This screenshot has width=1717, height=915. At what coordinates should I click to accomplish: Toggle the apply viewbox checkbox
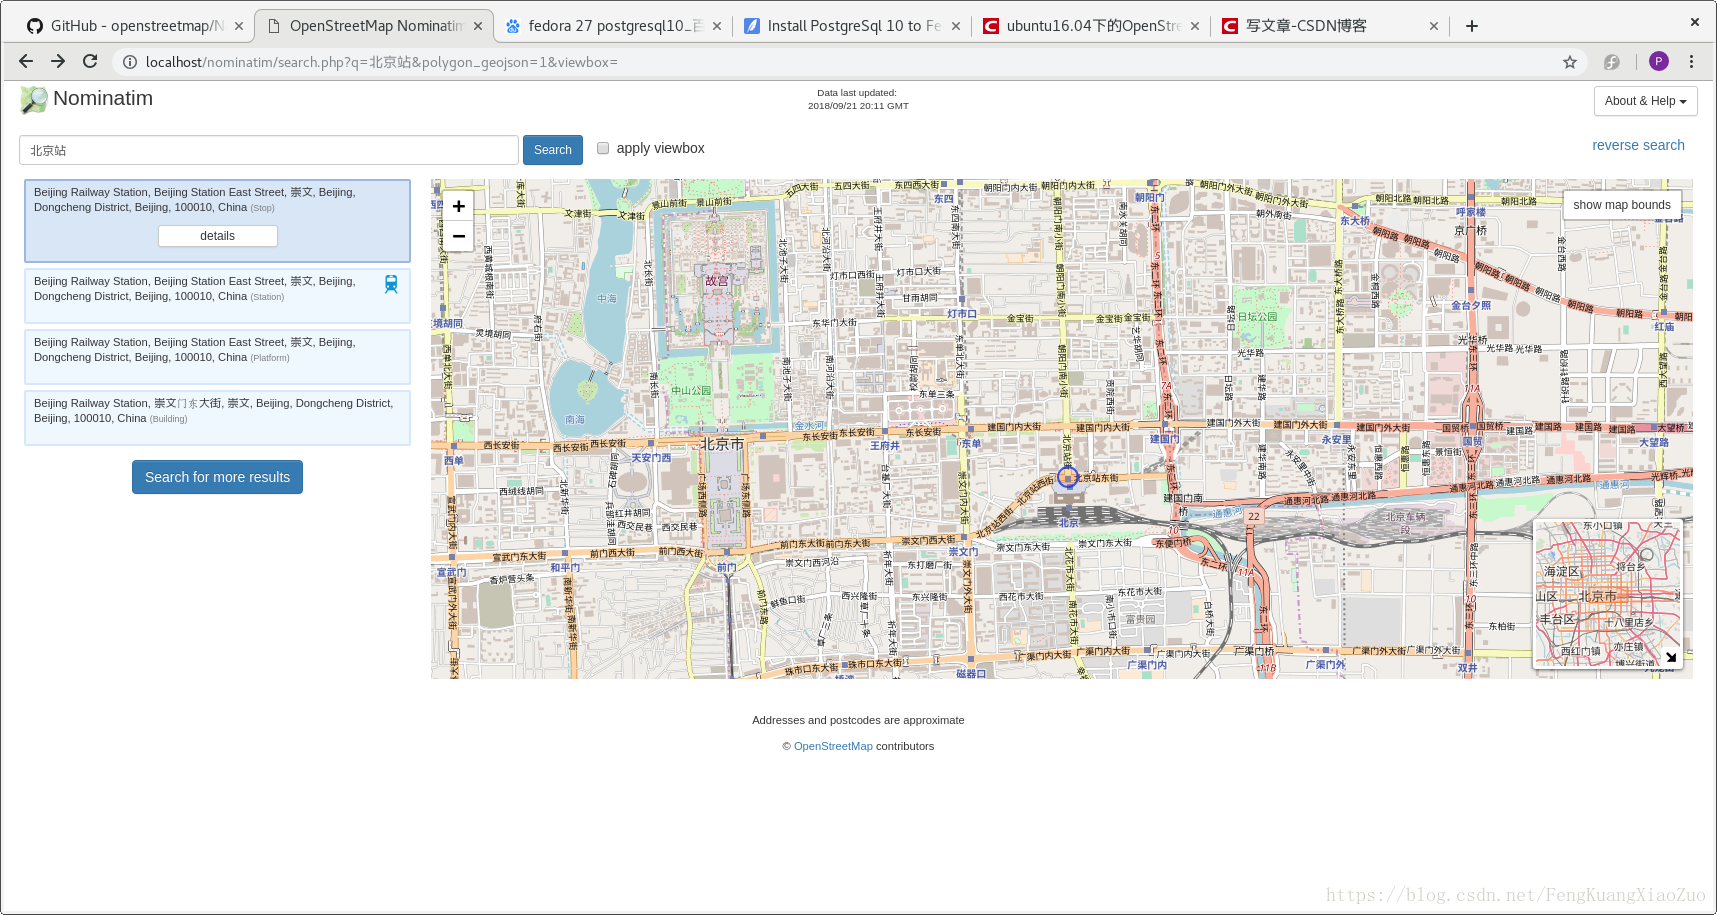(x=603, y=148)
